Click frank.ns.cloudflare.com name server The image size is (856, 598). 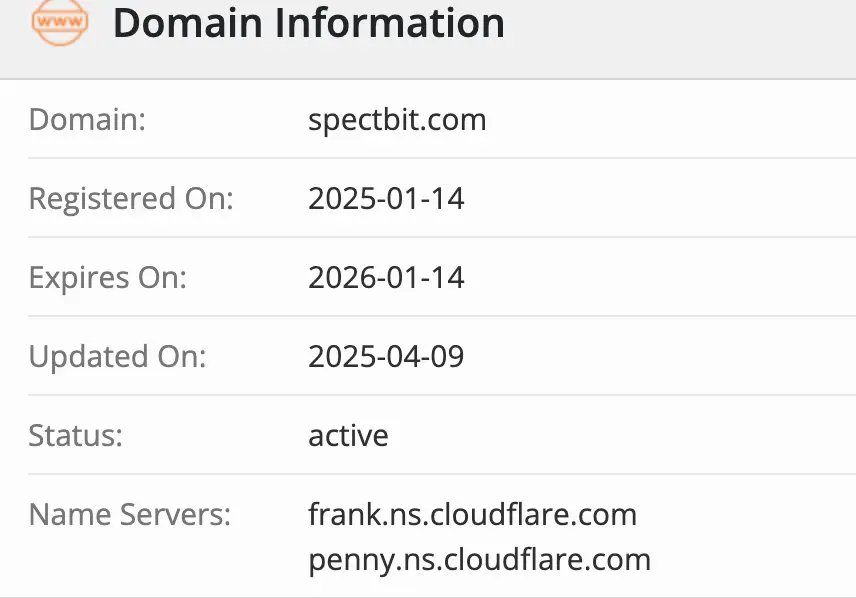[x=472, y=514]
